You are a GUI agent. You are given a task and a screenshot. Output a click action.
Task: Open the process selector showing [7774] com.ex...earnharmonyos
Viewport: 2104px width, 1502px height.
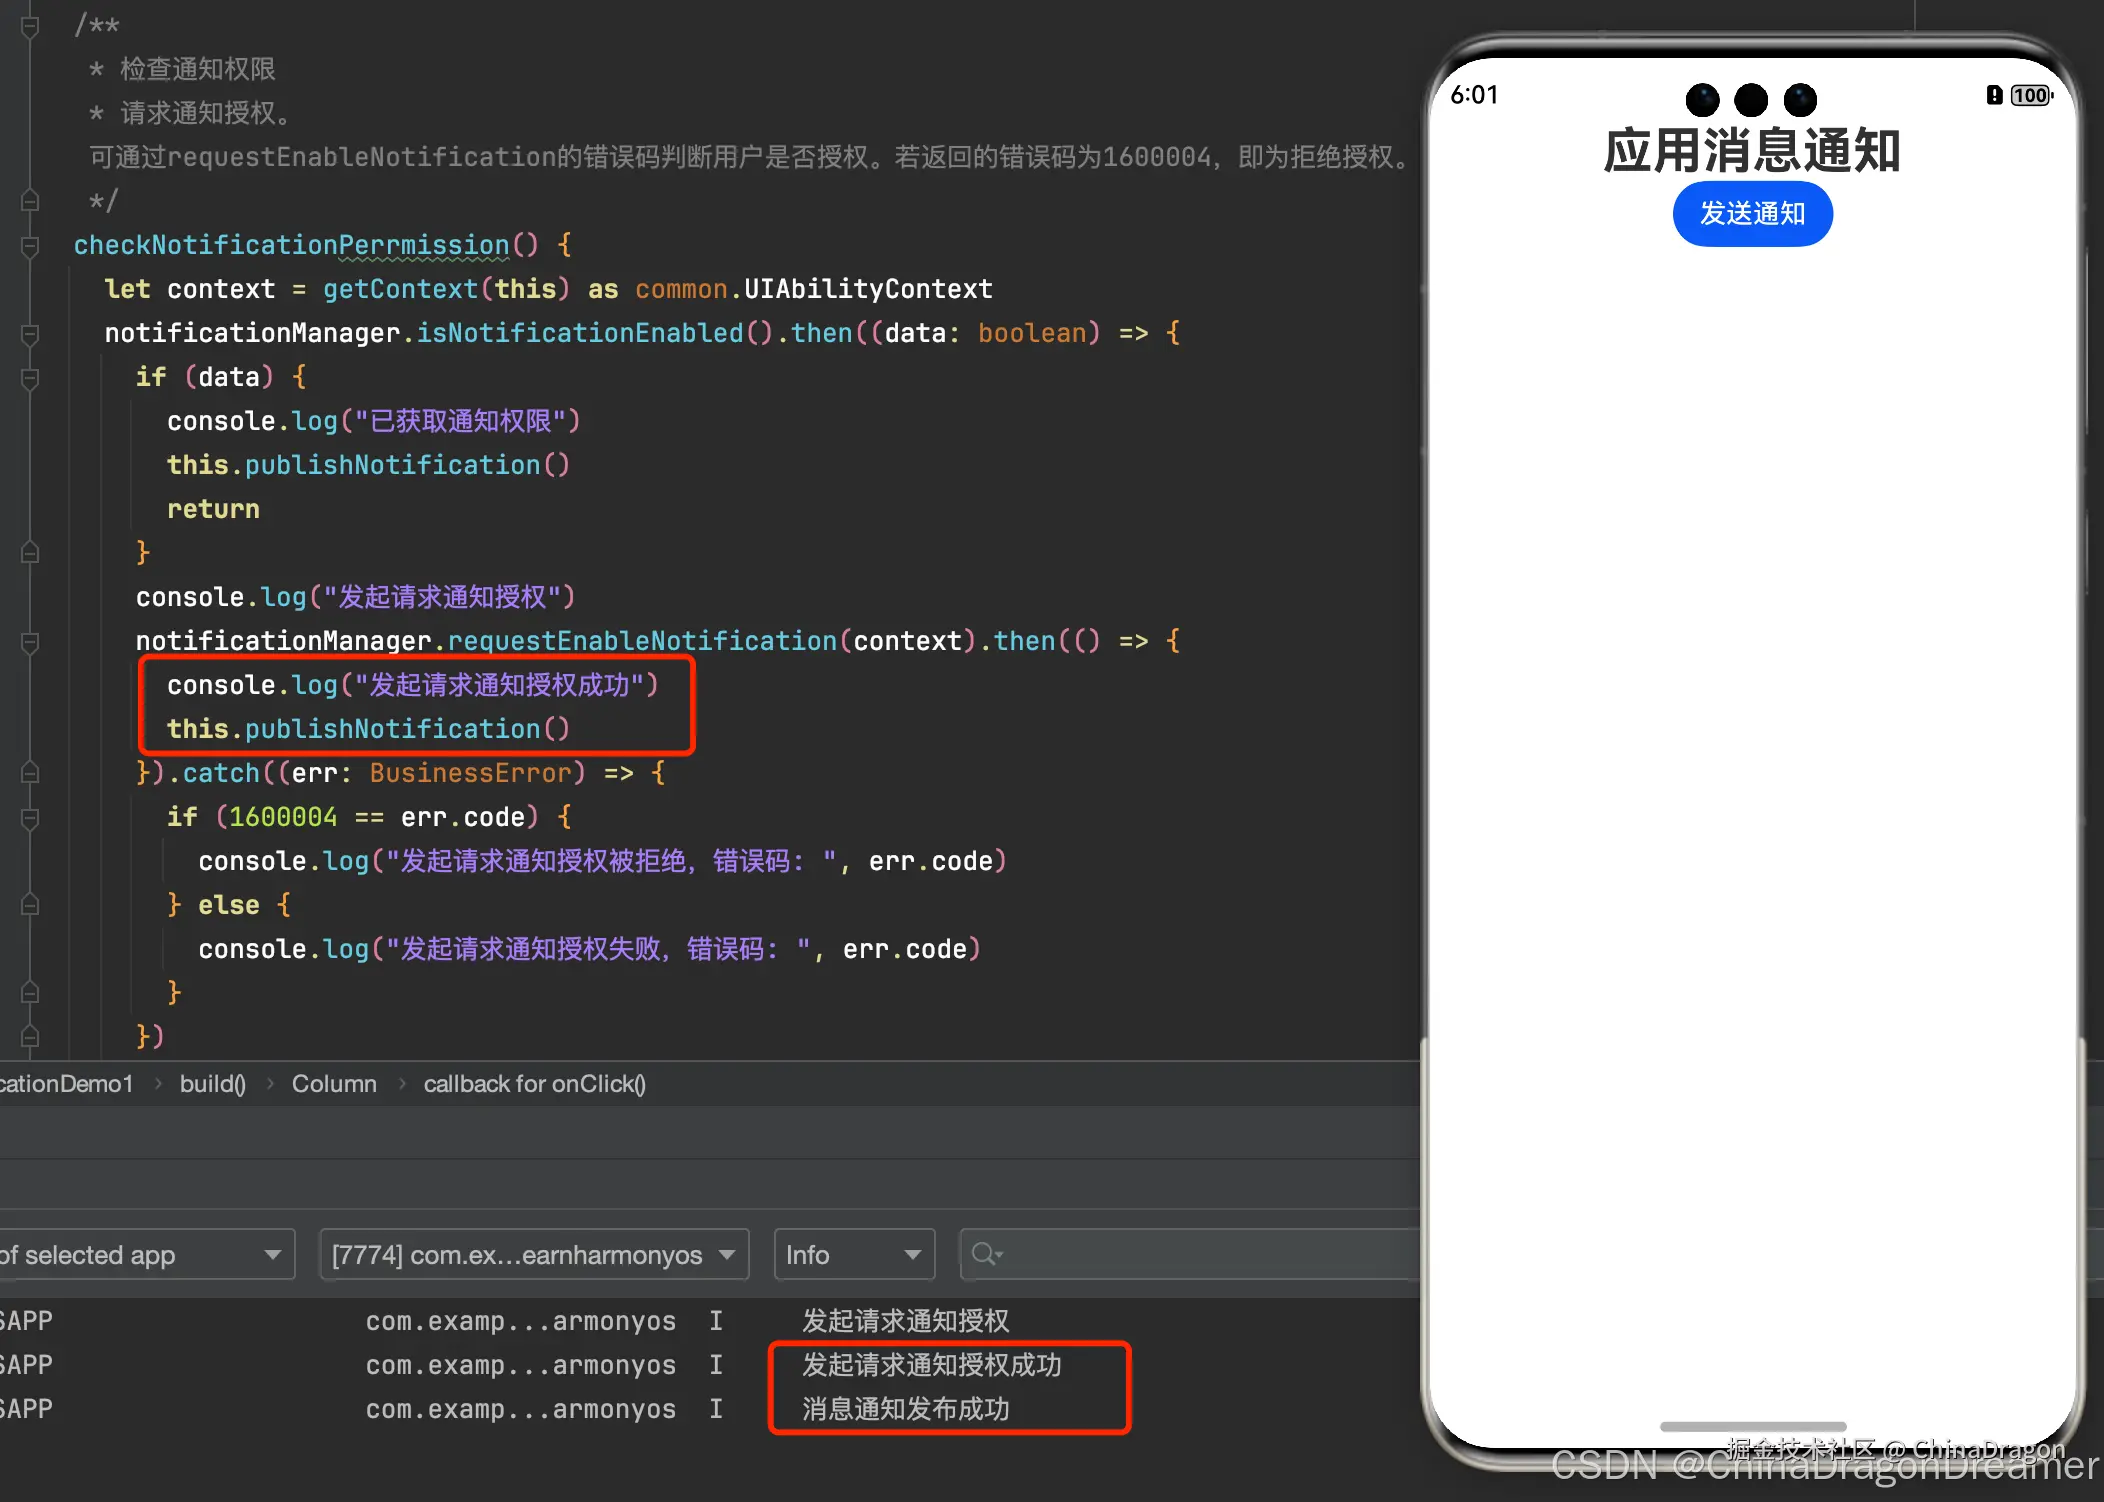click(x=533, y=1254)
